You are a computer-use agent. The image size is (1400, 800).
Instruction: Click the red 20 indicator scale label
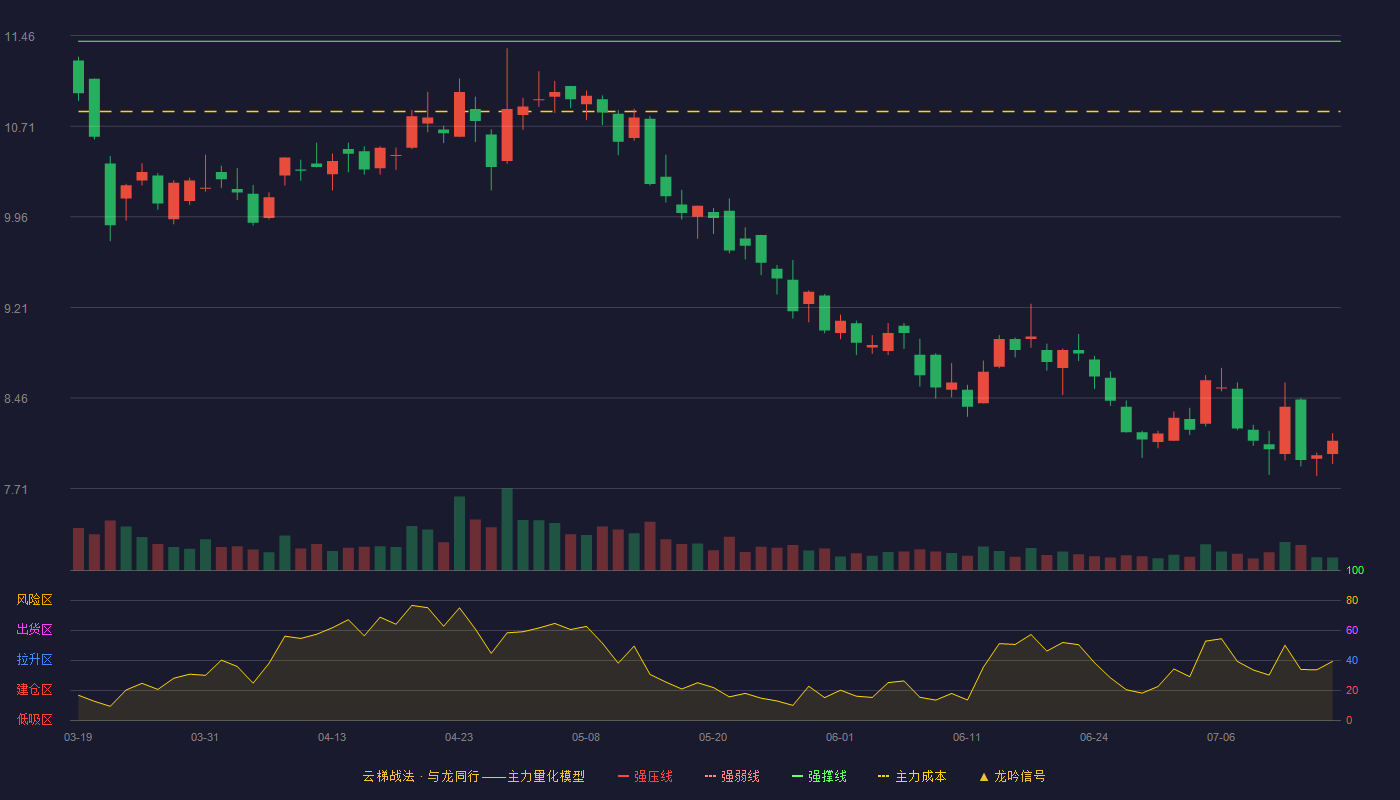1352,691
